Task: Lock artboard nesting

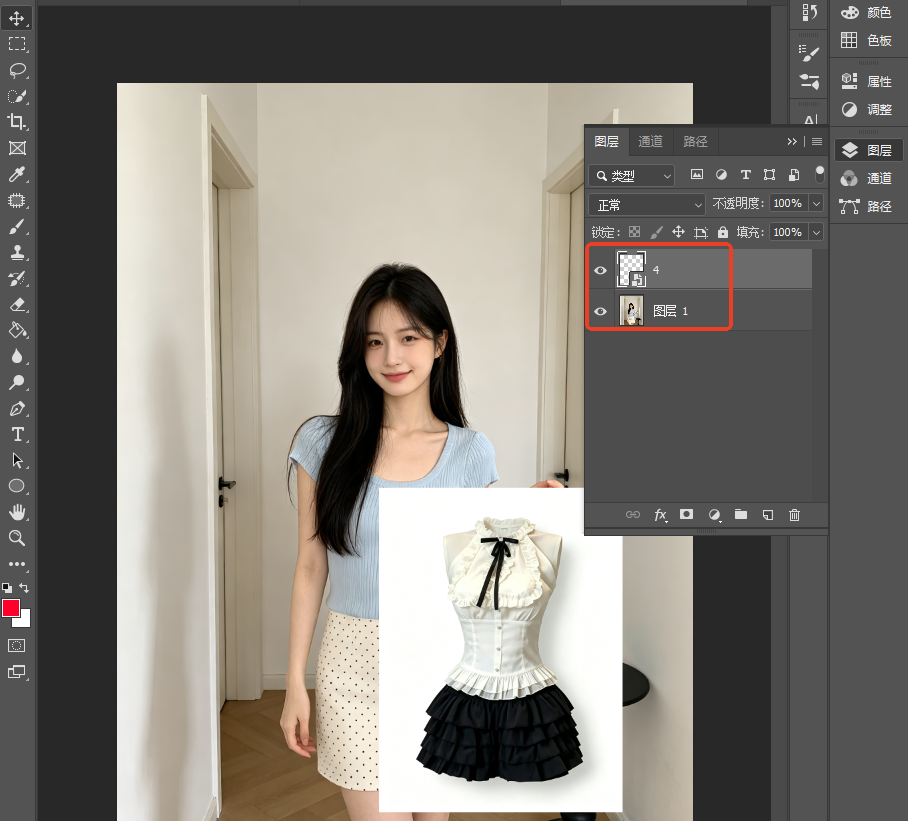Action: [701, 233]
